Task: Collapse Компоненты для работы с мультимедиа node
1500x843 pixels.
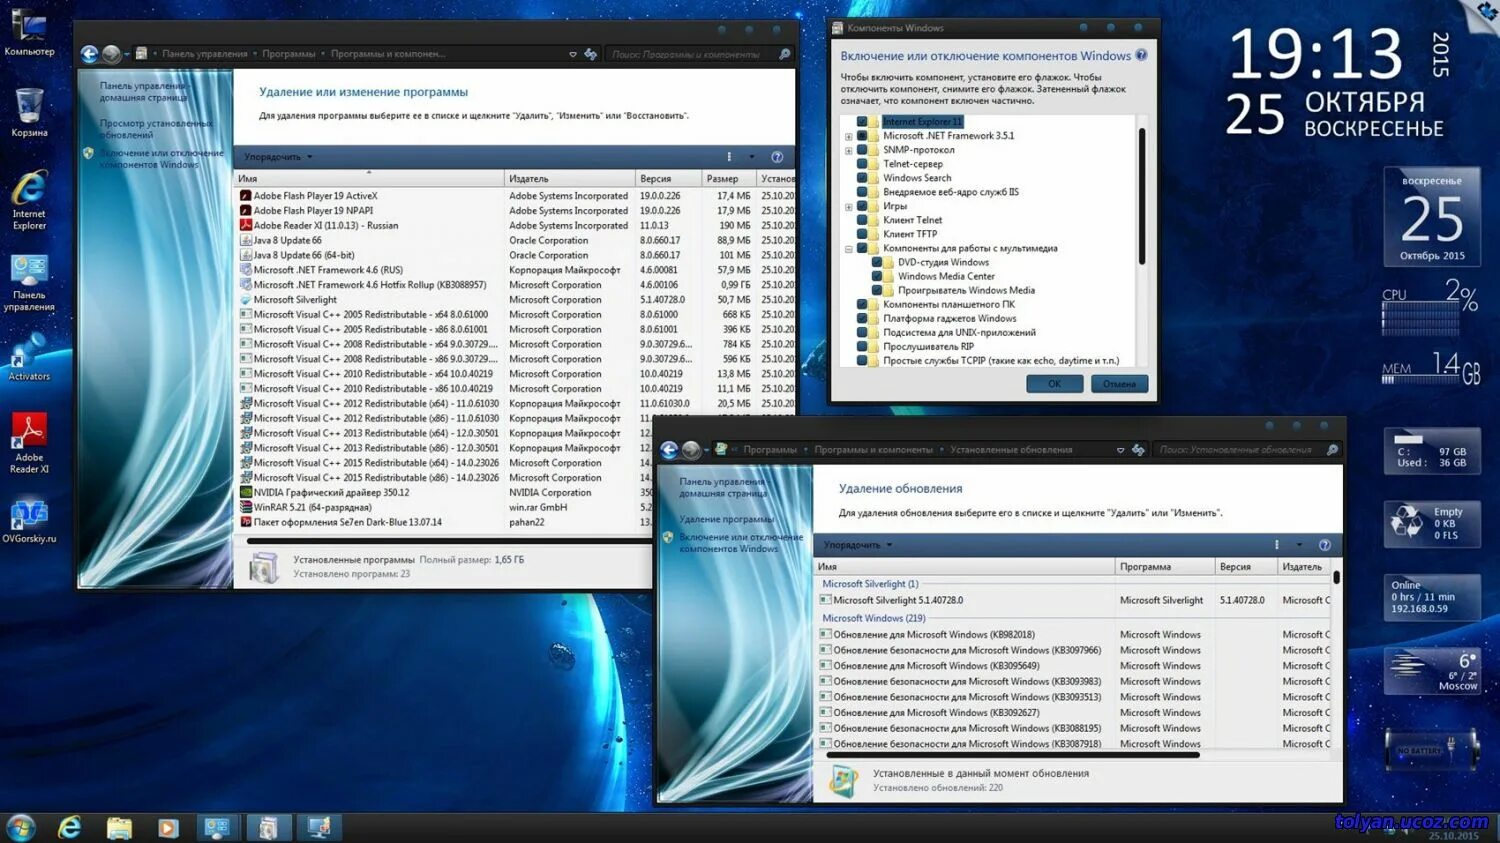Action: (849, 249)
